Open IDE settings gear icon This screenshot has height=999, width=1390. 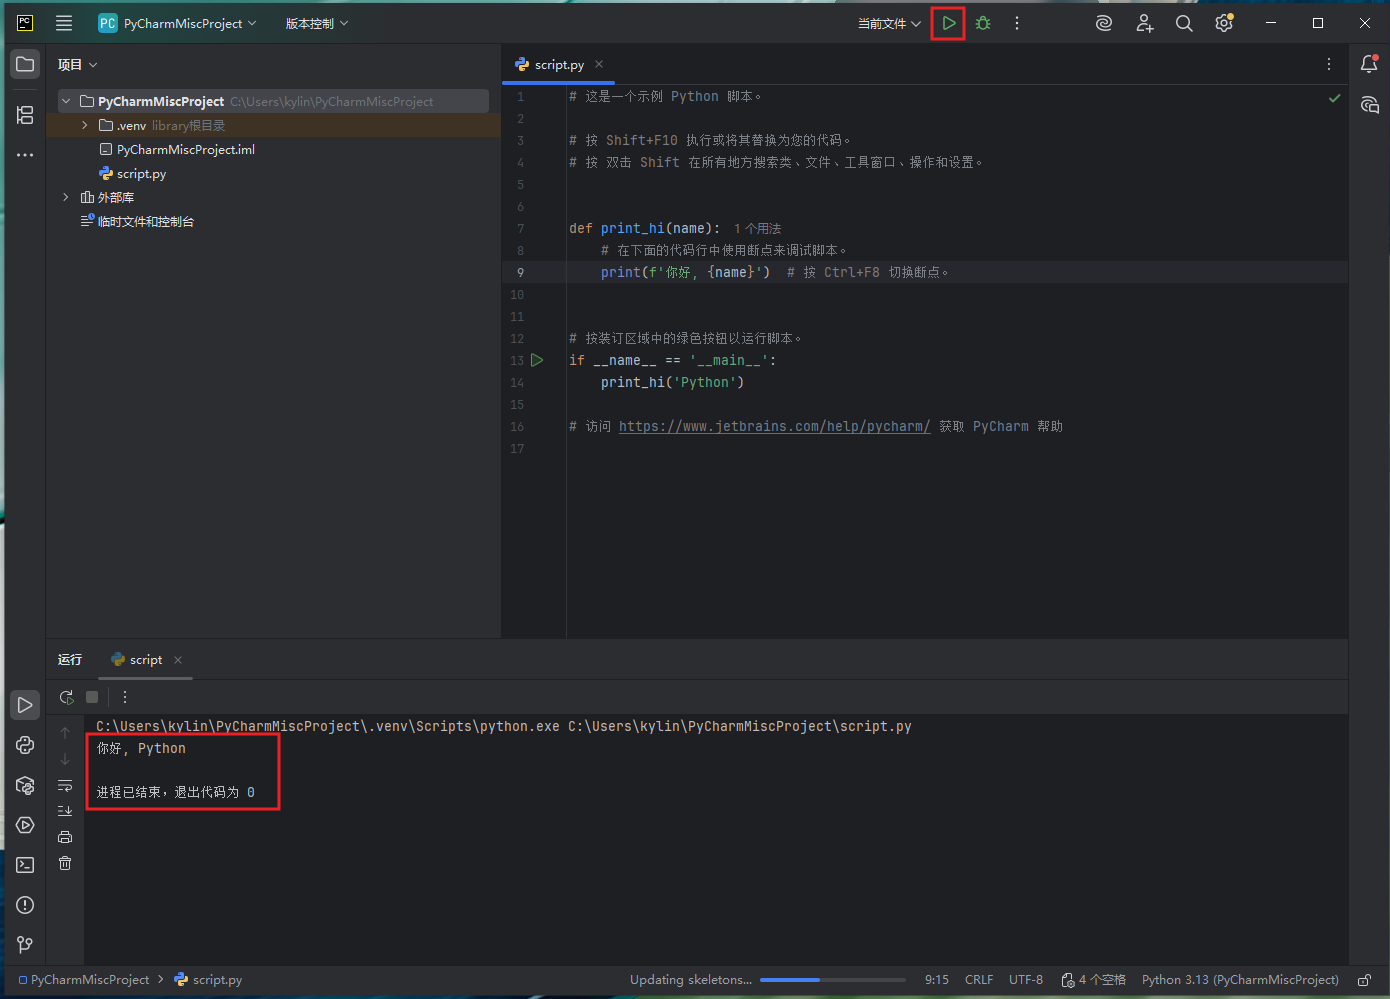[x=1224, y=23]
